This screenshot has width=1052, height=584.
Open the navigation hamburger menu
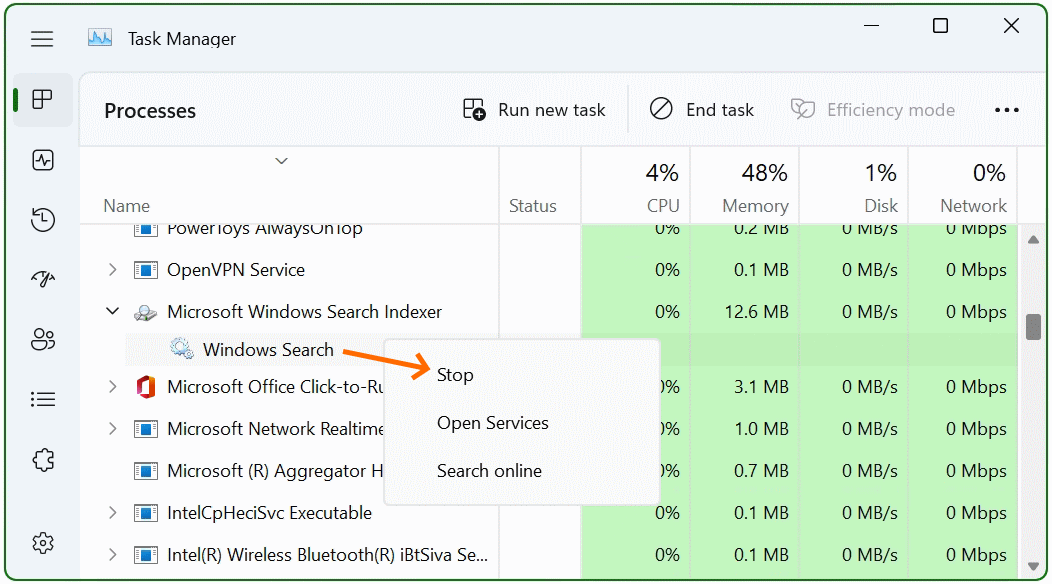tap(42, 38)
